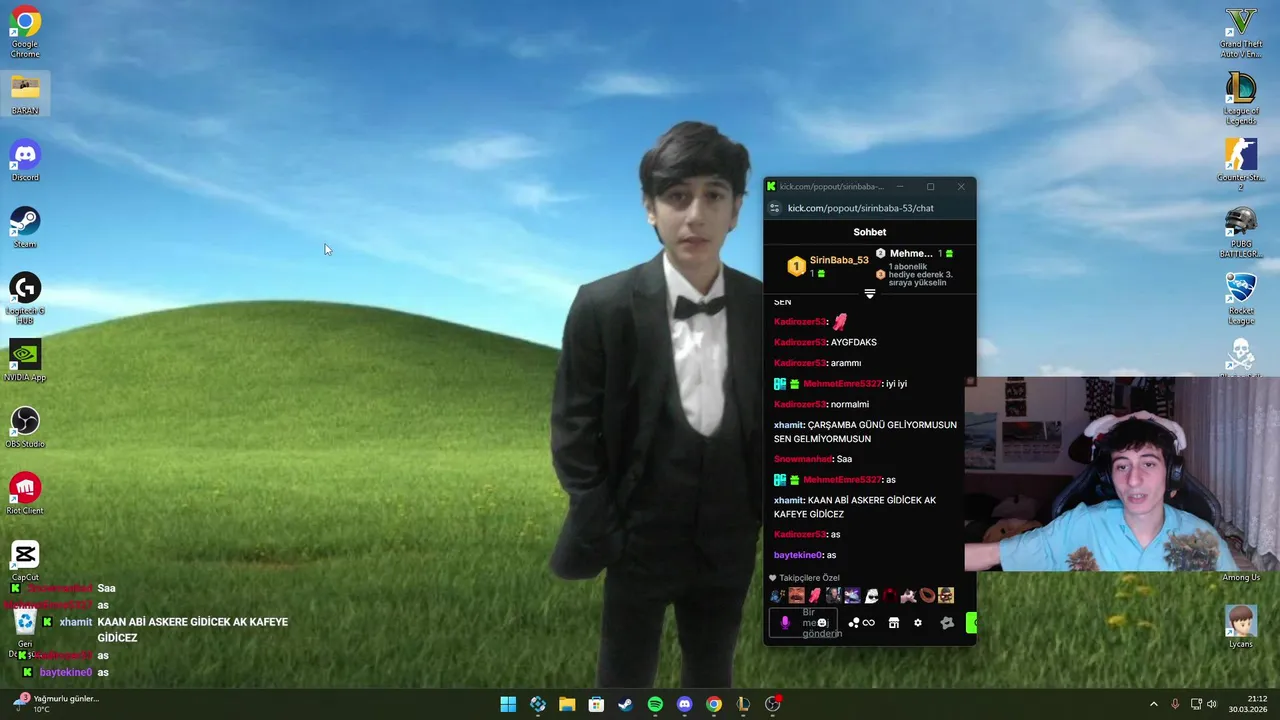Screen dimensions: 1280x720
Task: Open the weather widget in taskbar
Action: 56,704
